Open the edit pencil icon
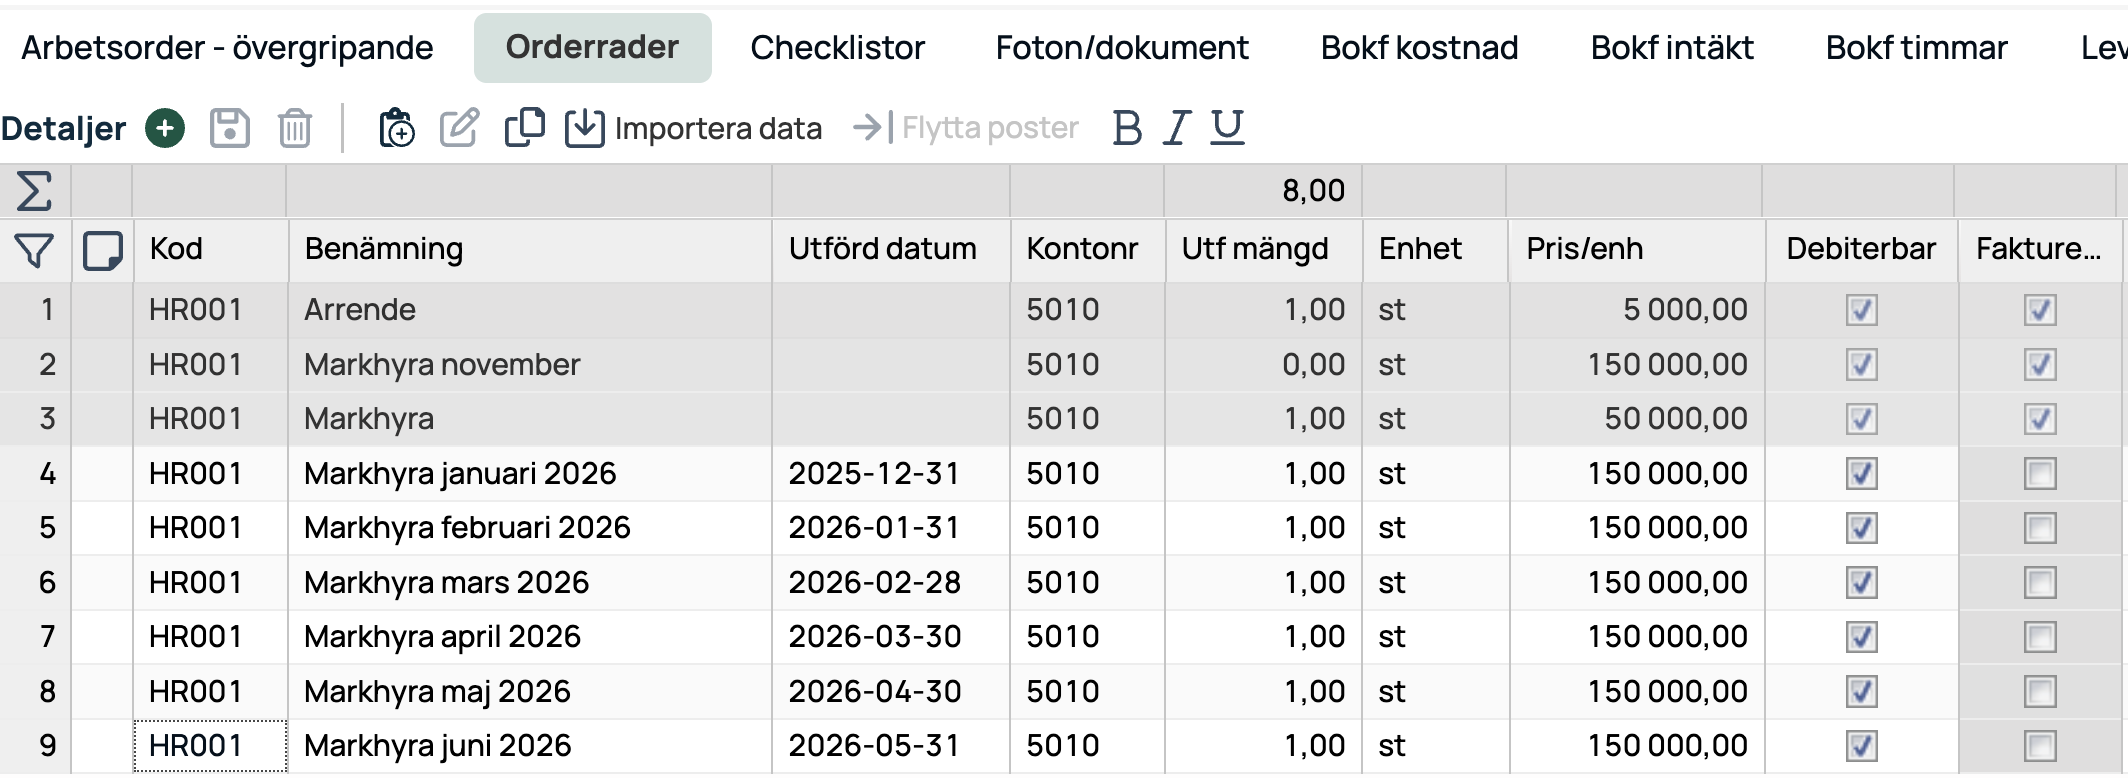The image size is (2128, 778). click(x=459, y=128)
